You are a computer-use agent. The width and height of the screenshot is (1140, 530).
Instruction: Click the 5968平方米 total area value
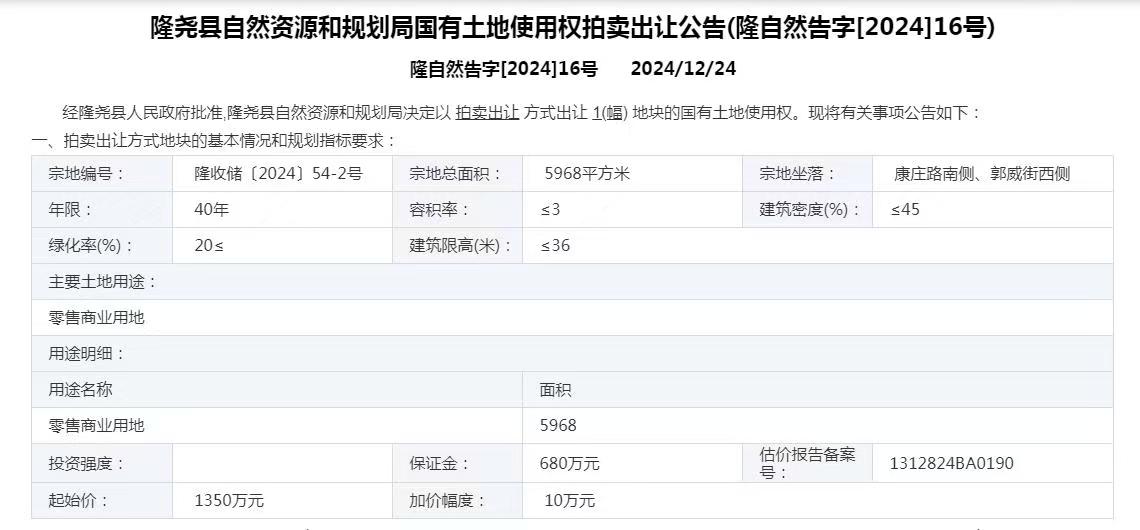[586, 174]
